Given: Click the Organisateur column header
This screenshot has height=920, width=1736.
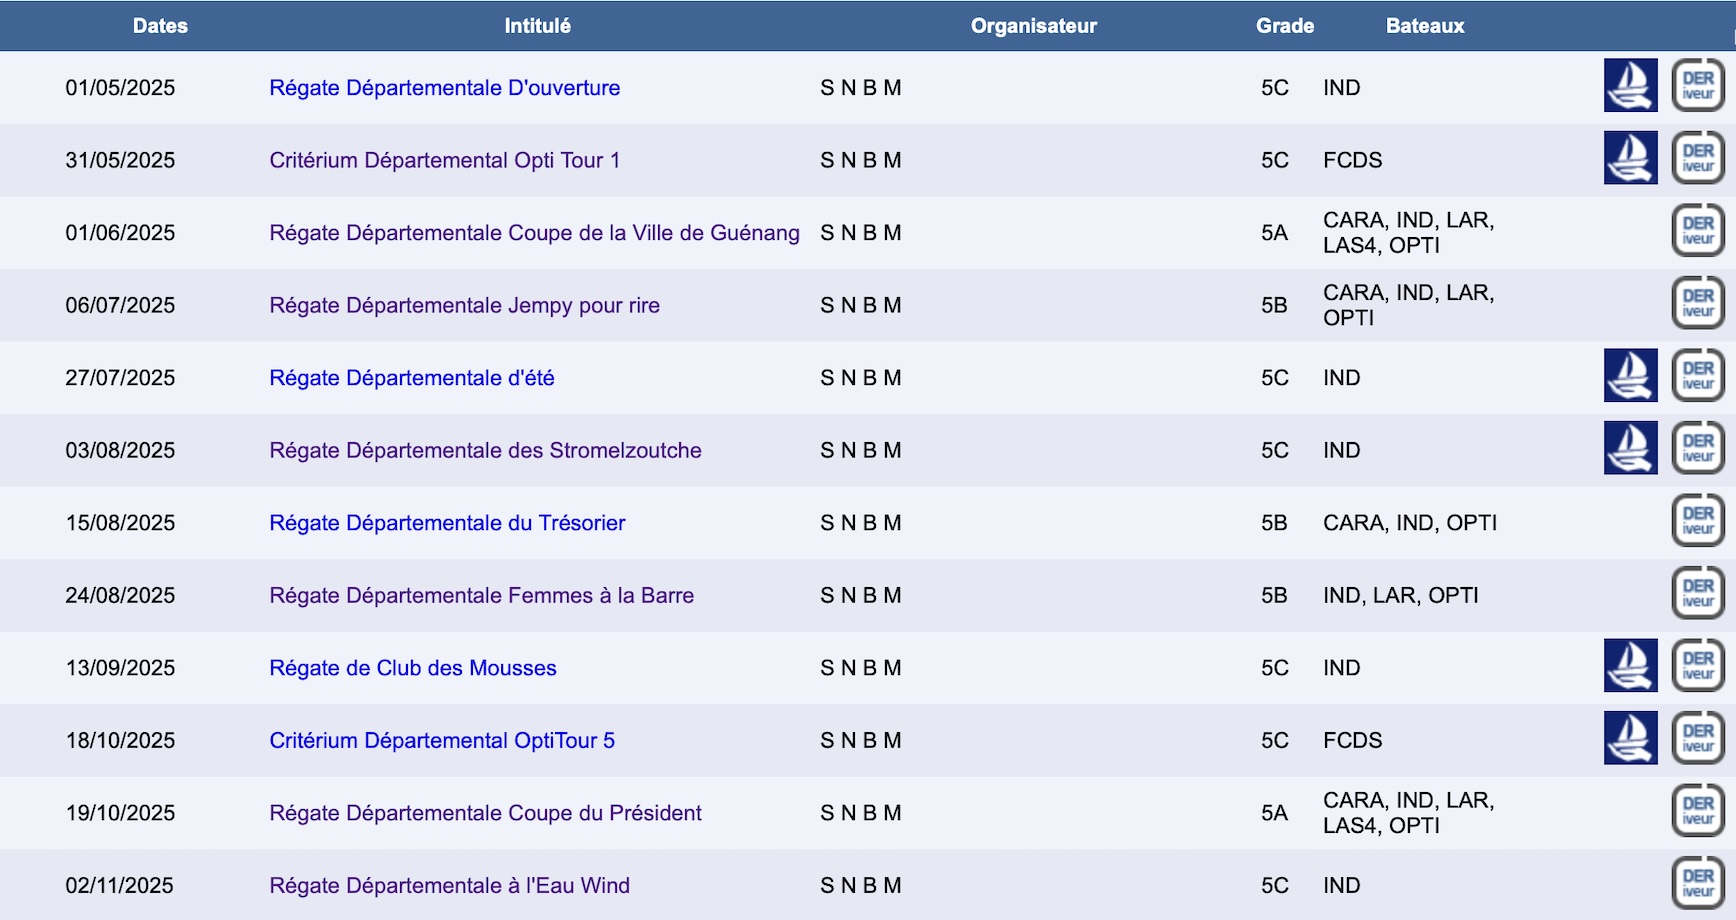Looking at the screenshot, I should 1034,26.
